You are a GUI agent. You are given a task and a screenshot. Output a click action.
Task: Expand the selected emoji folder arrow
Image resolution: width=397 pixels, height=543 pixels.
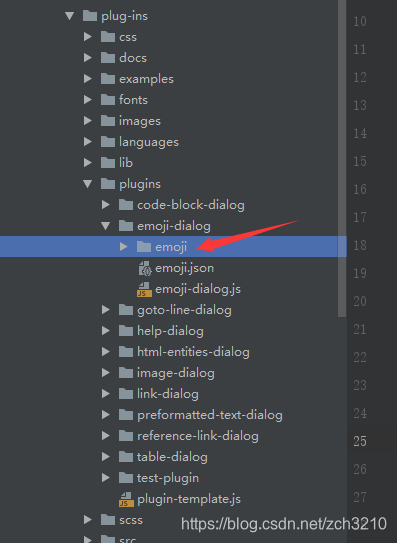(x=123, y=247)
